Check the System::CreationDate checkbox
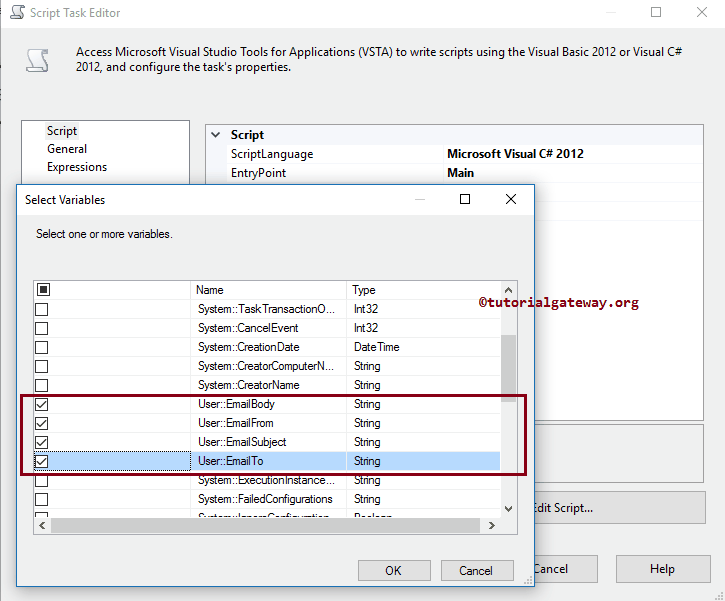Image resolution: width=725 pixels, height=601 pixels. [x=42, y=347]
